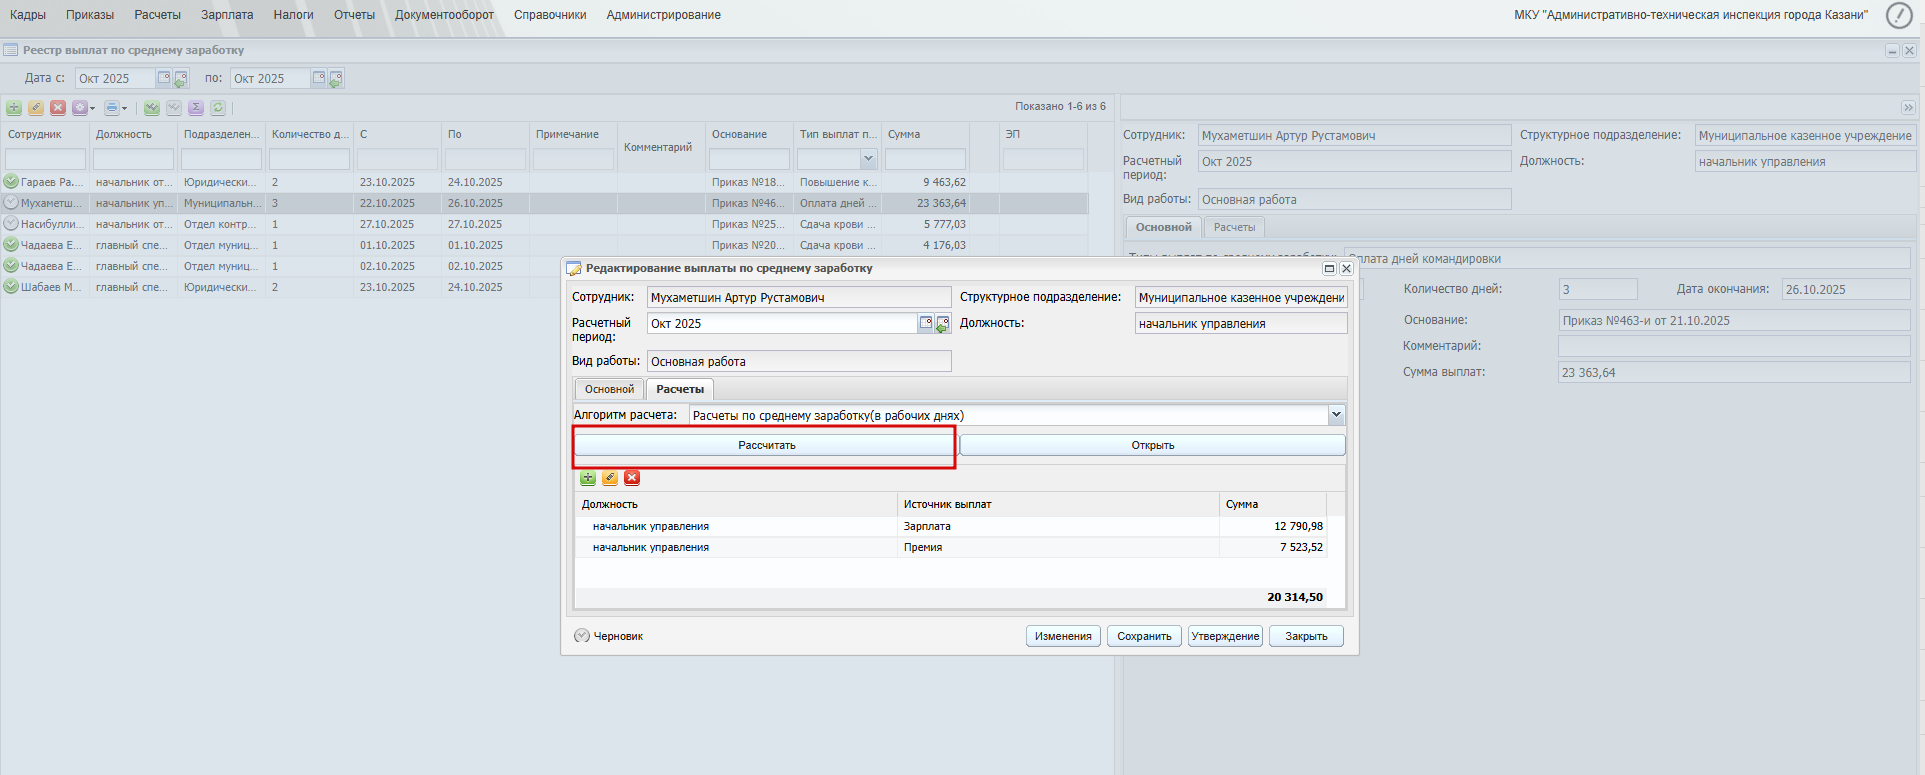This screenshot has height=775, width=1925.
Task: Expand the arrow next to the gear icon
Action: point(92,108)
